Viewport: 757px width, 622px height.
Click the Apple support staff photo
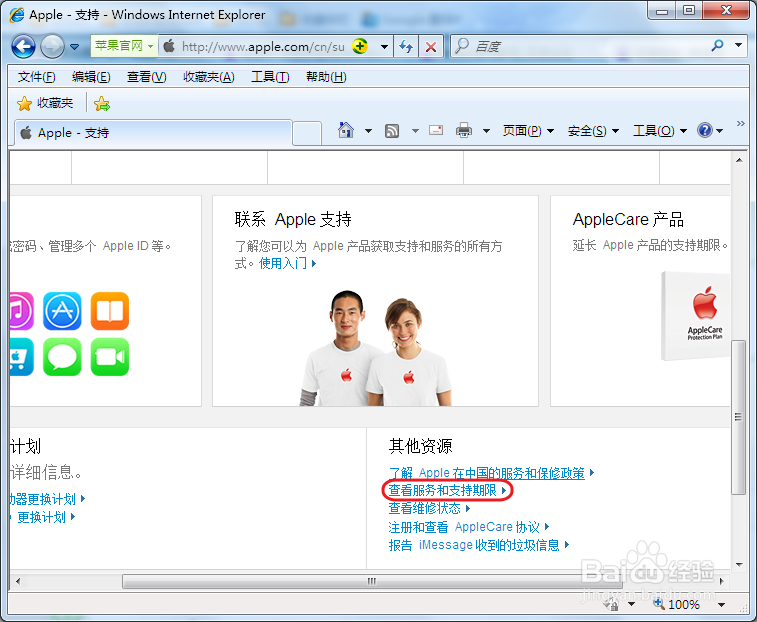tap(376, 348)
